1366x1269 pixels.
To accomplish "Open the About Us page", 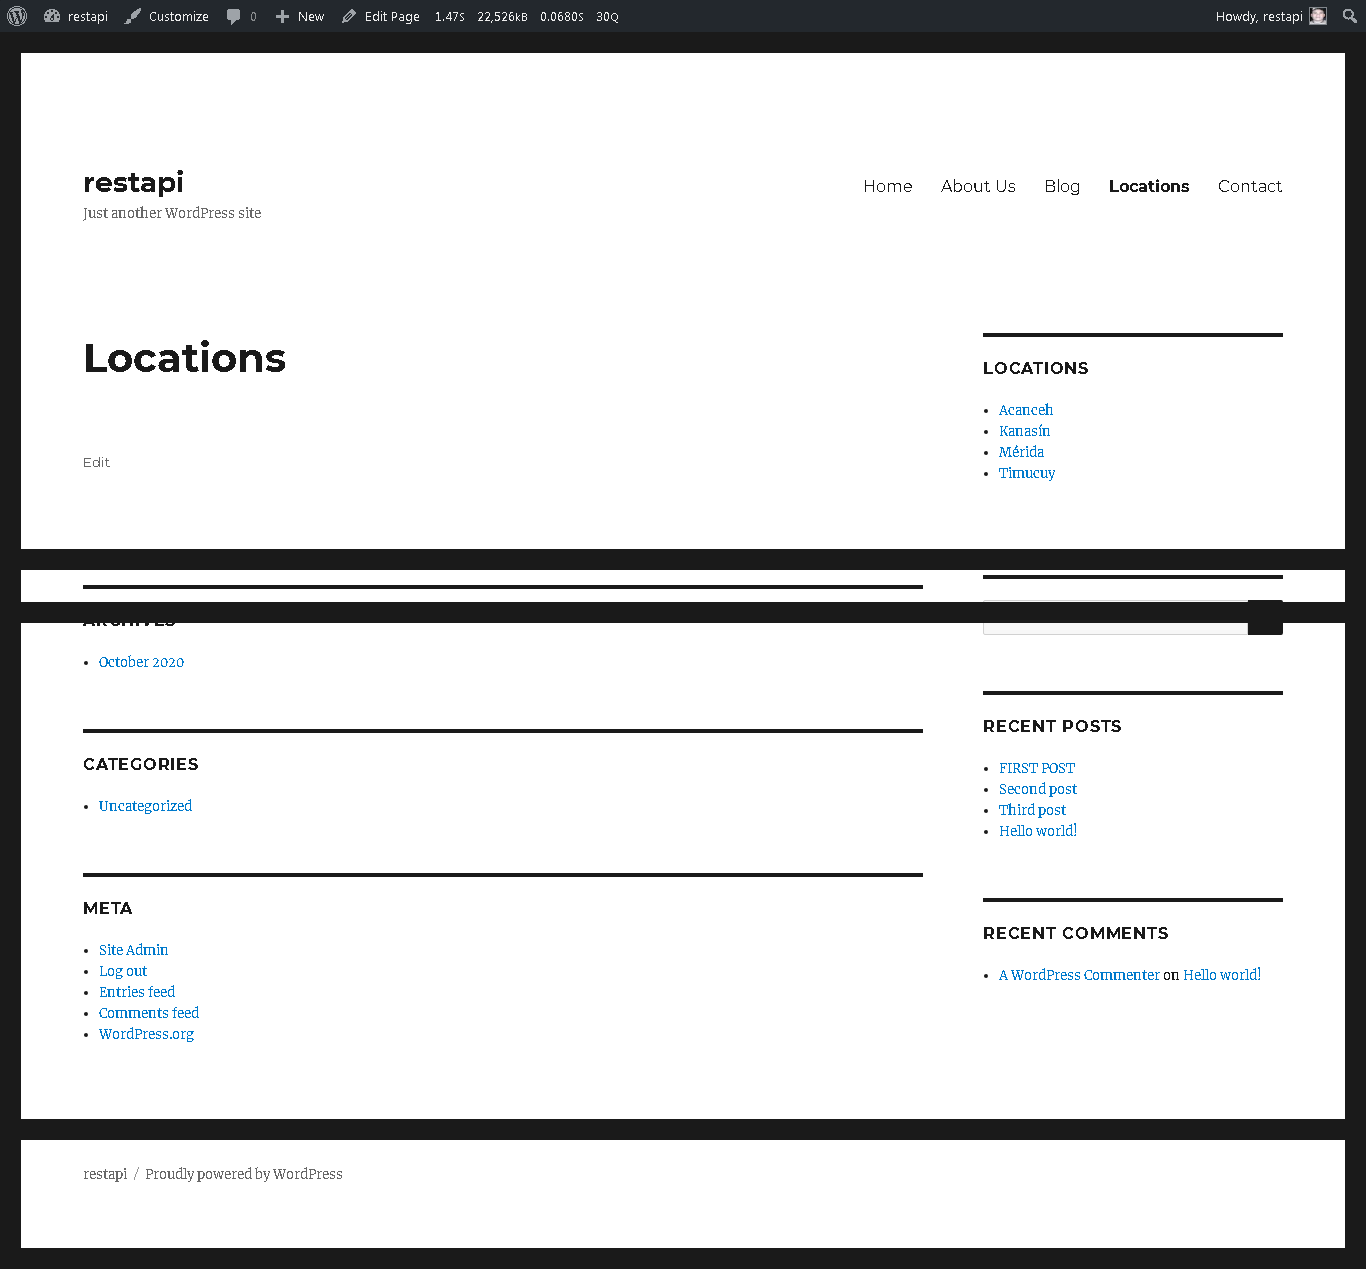I will click(978, 186).
